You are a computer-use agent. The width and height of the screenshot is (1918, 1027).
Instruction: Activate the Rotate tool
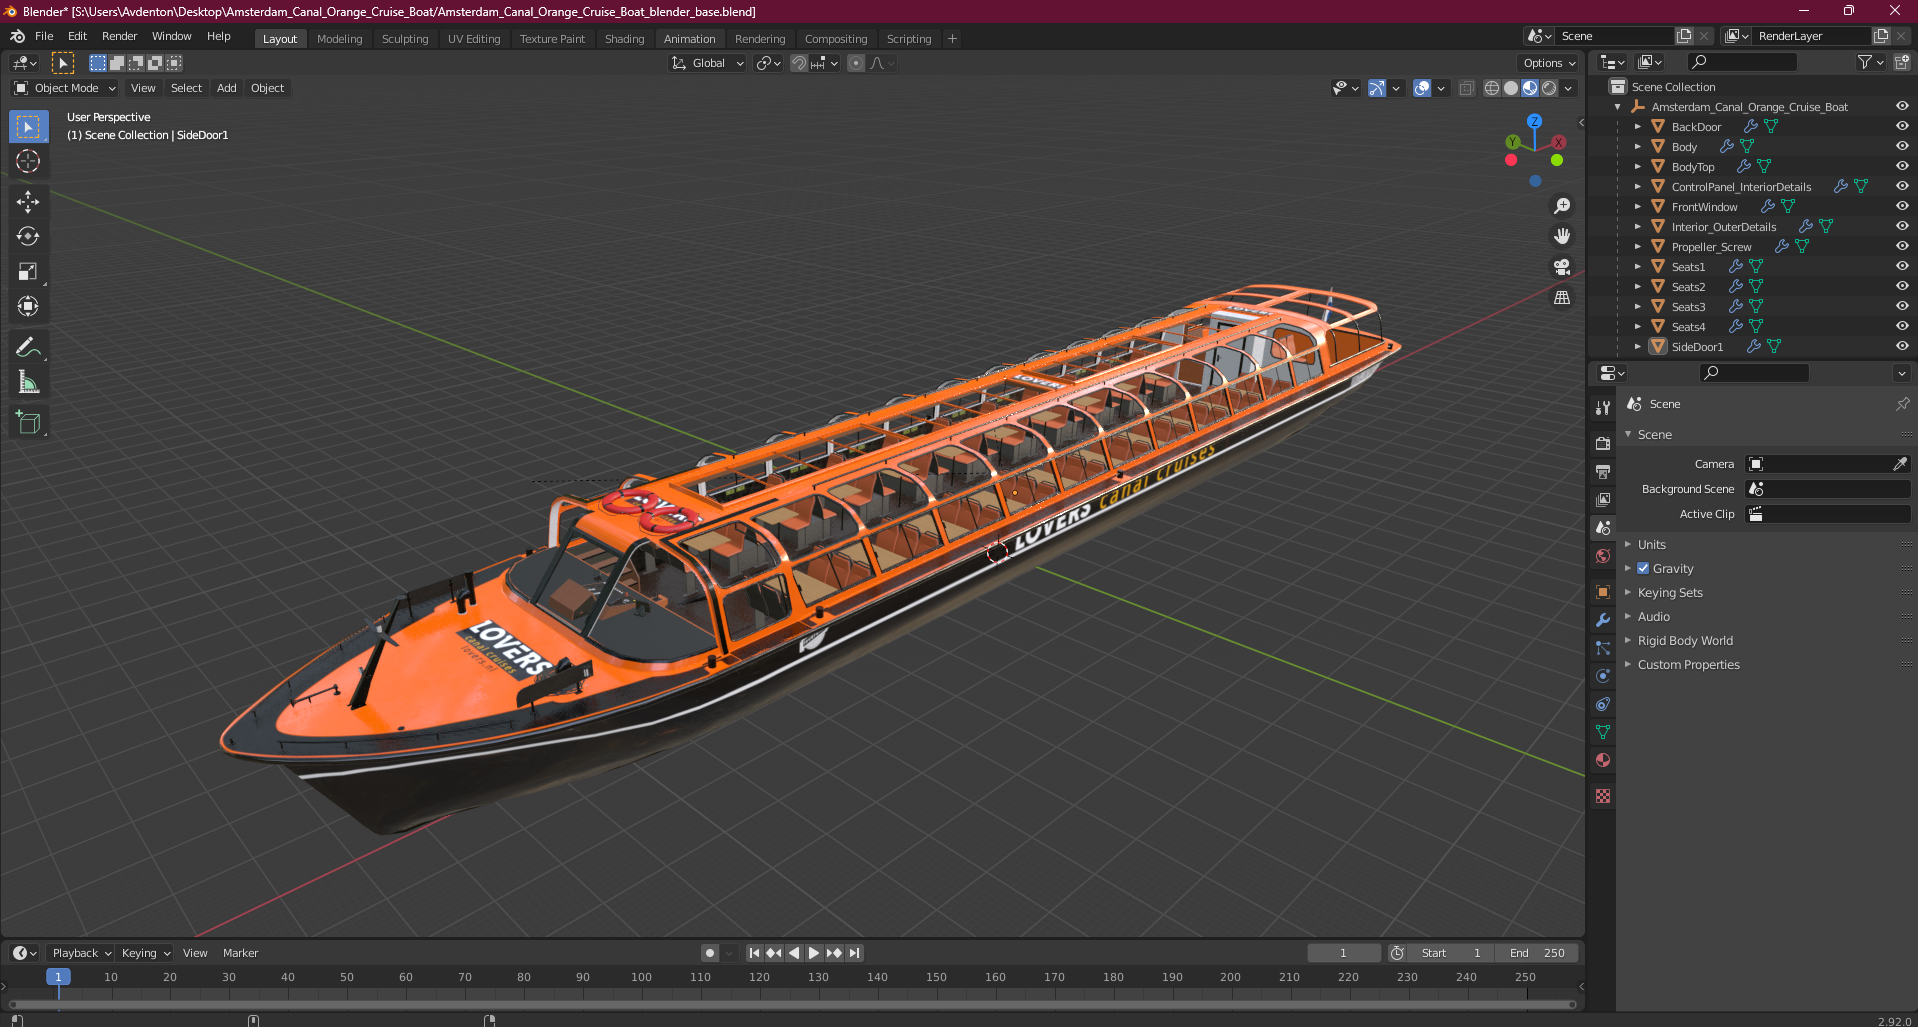tap(28, 236)
